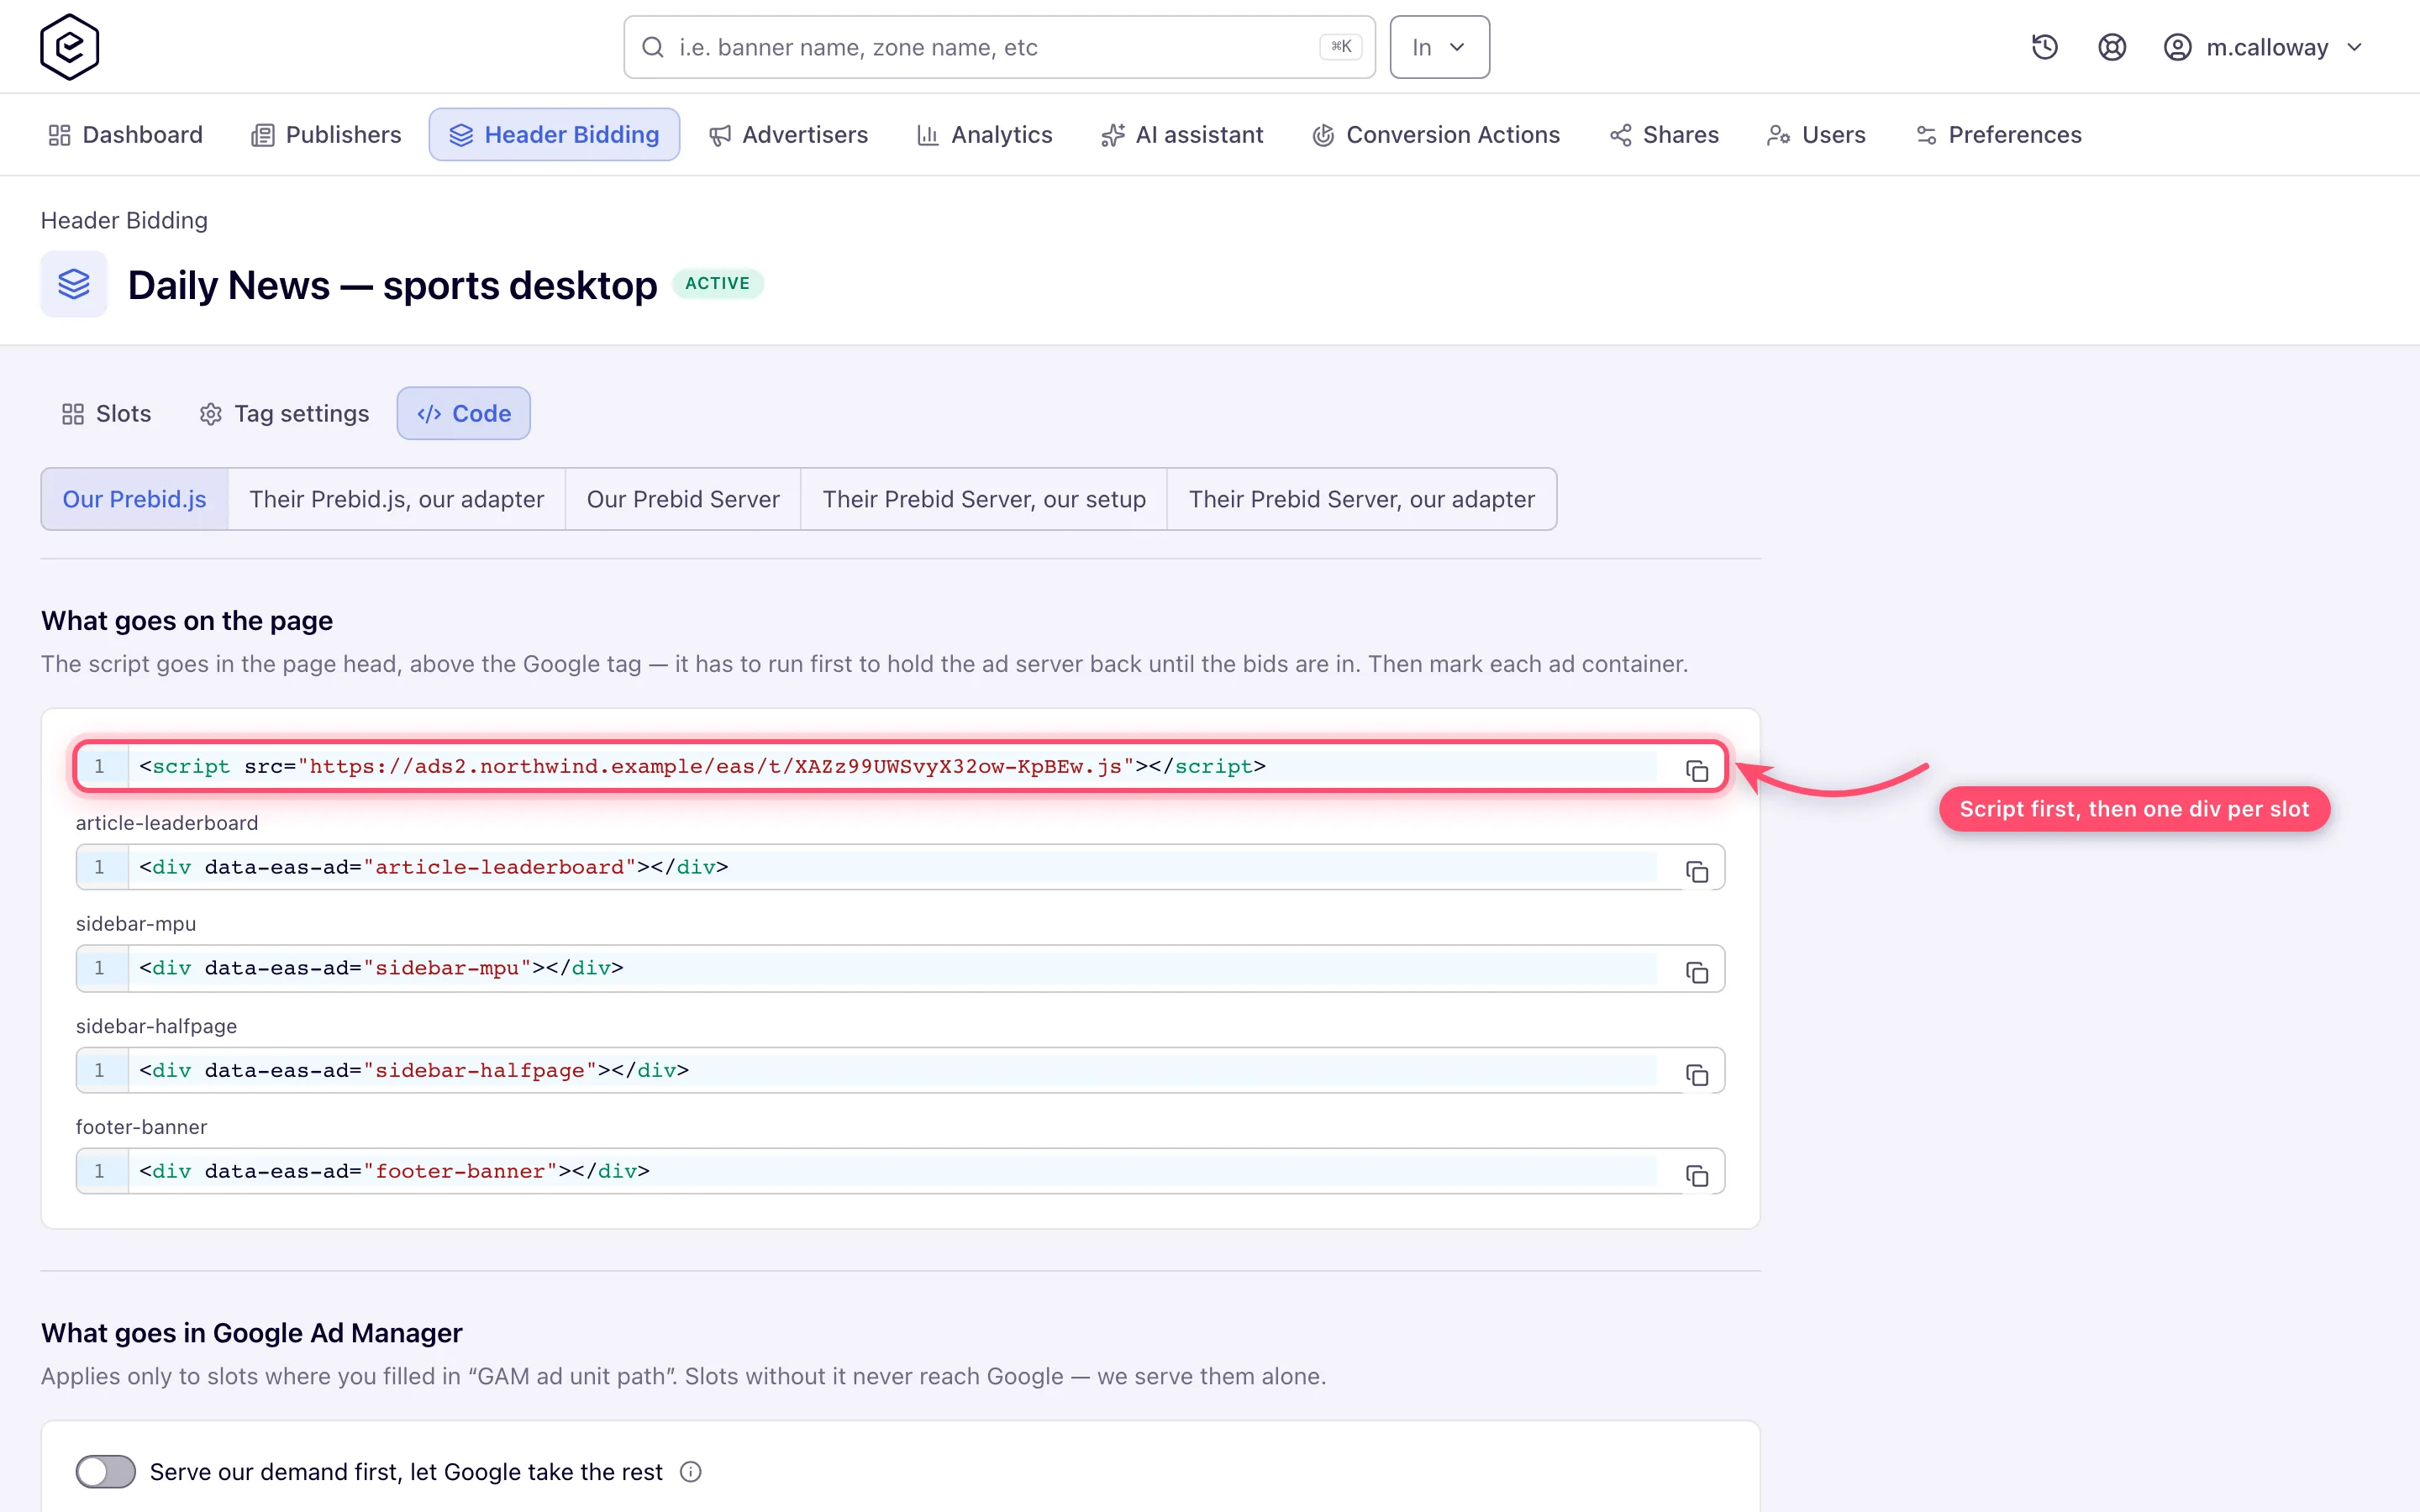Open the Publishers section
This screenshot has height=1512, width=2420.
pyautogui.click(x=325, y=134)
